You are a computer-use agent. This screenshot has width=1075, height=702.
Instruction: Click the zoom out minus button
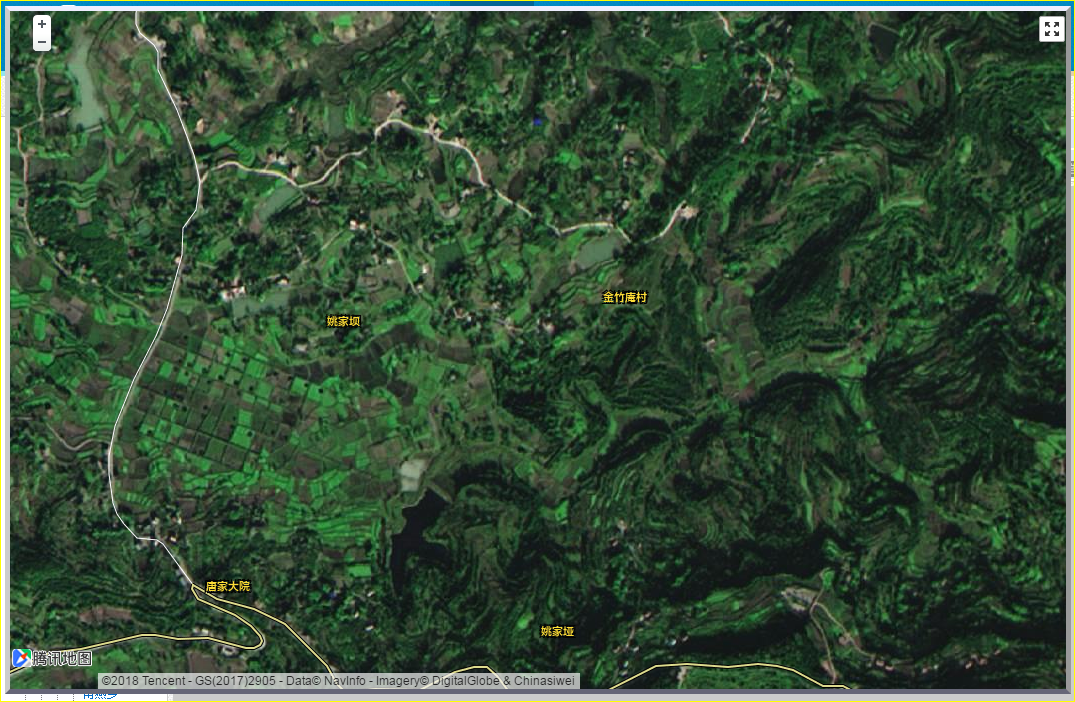[42, 42]
